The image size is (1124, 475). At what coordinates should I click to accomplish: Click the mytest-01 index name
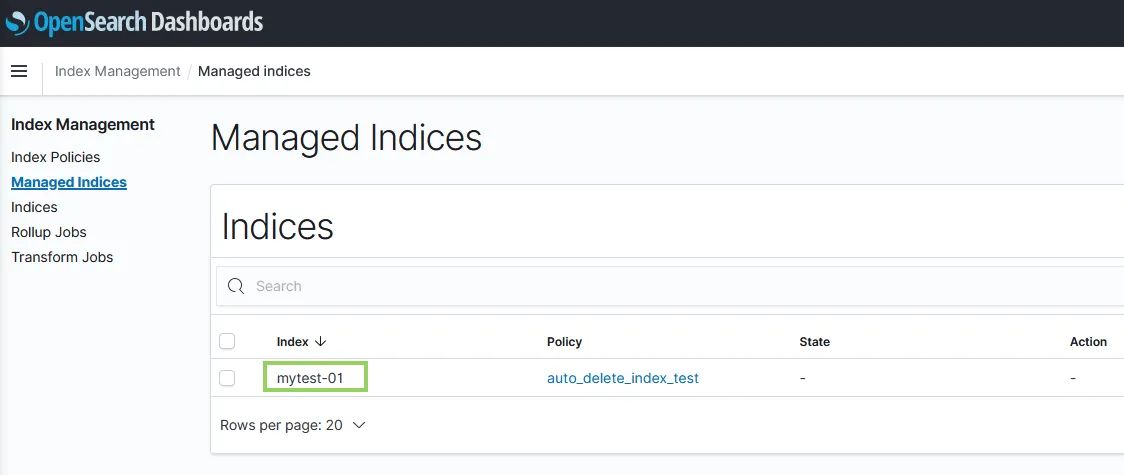pyautogui.click(x=310, y=378)
